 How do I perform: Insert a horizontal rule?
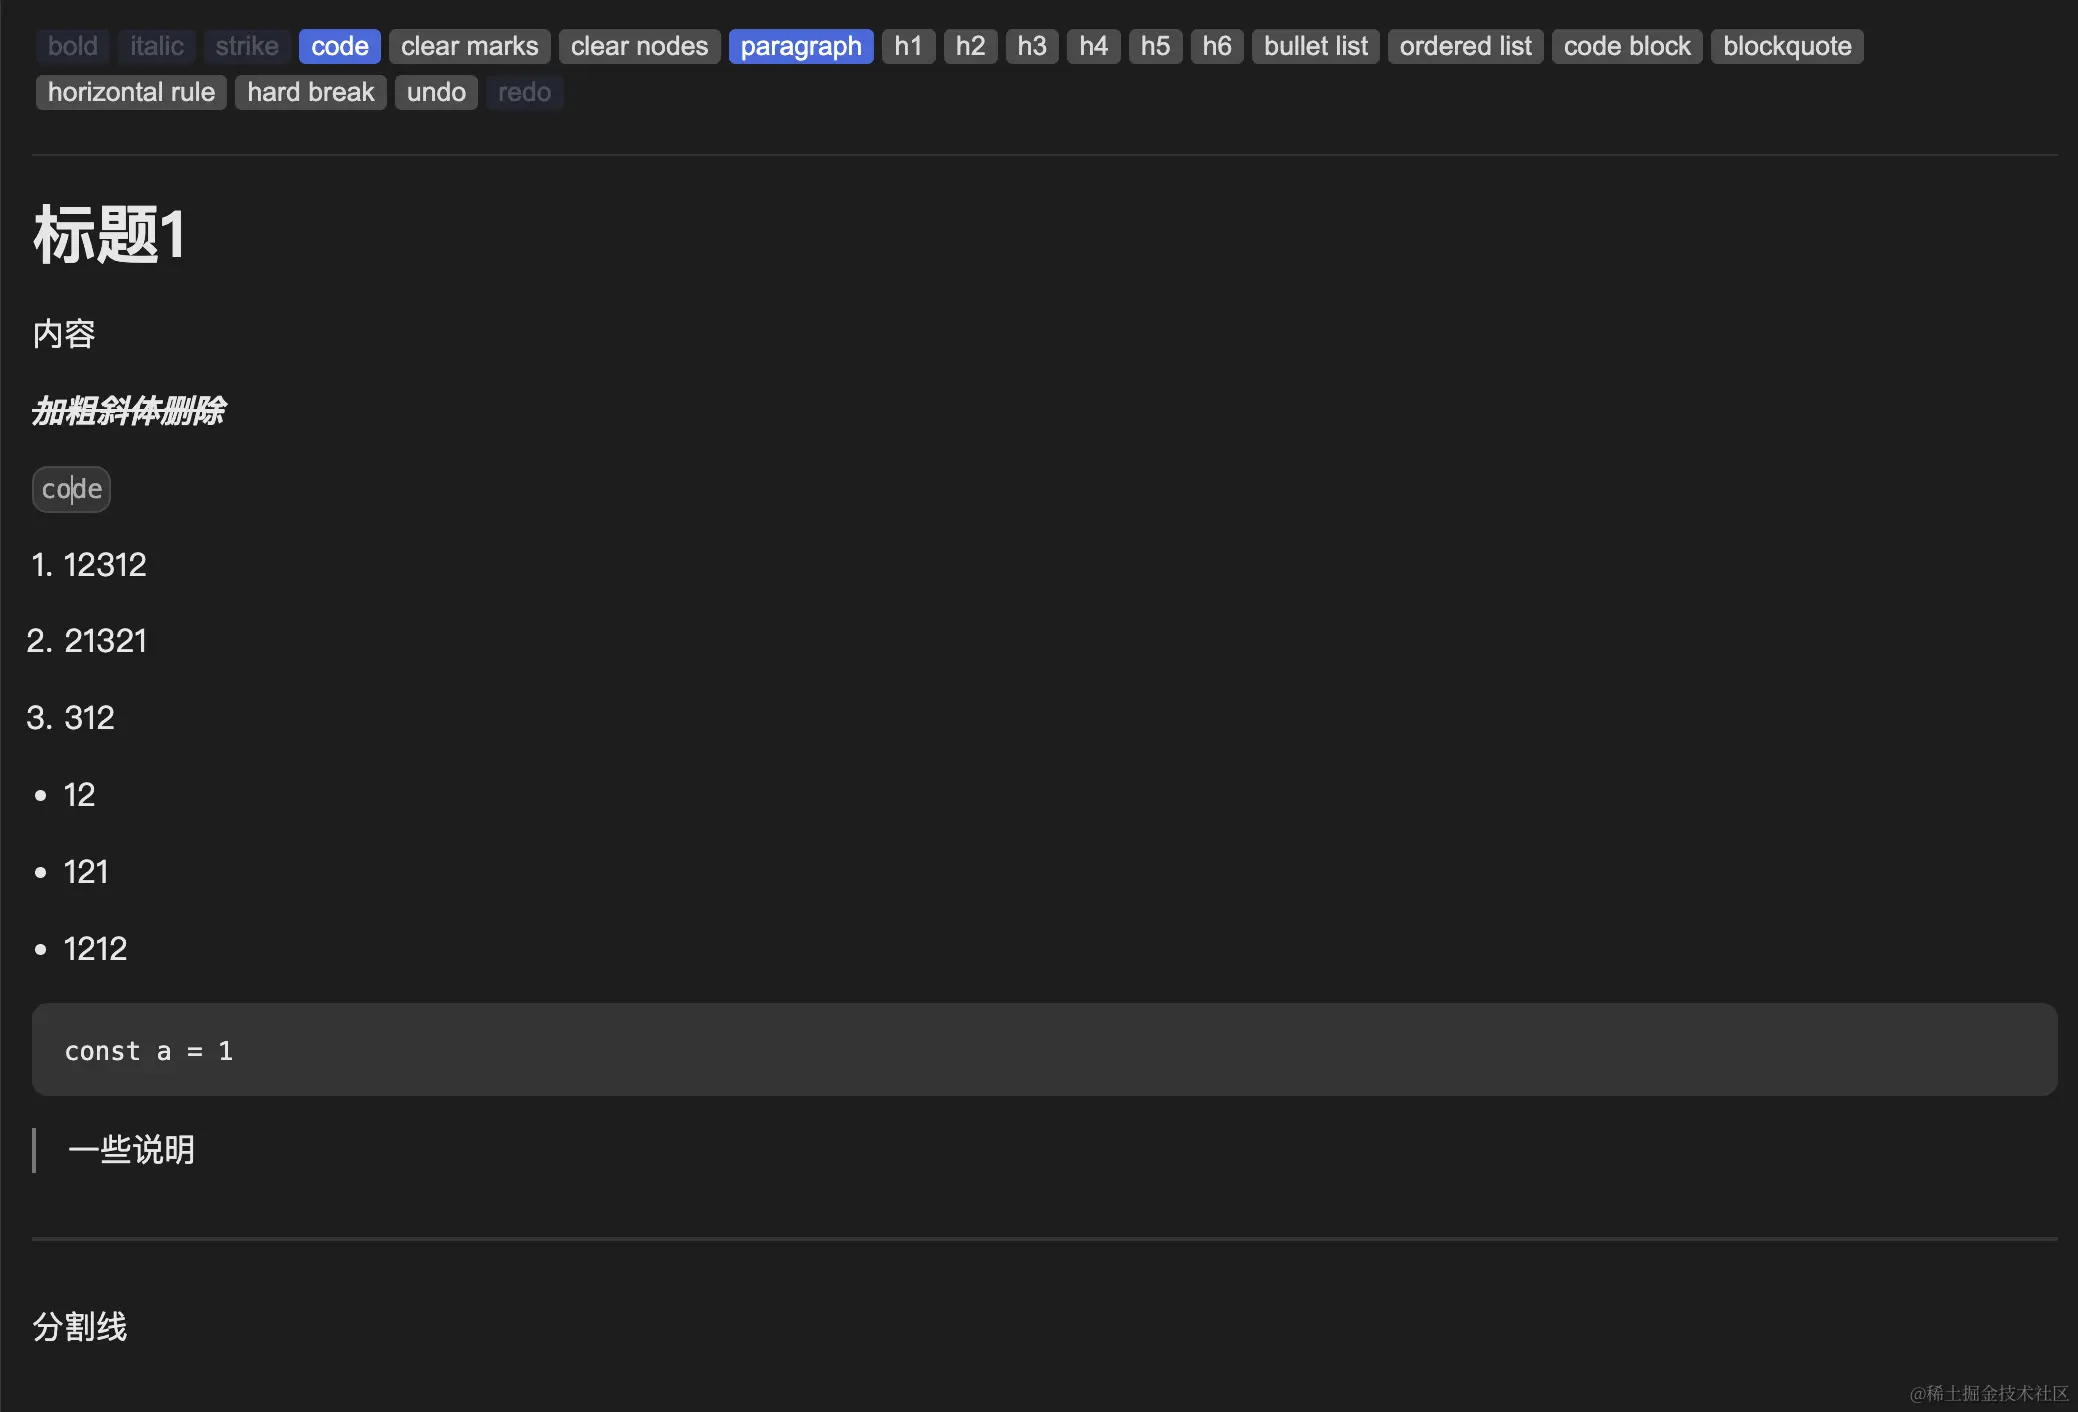coord(131,92)
